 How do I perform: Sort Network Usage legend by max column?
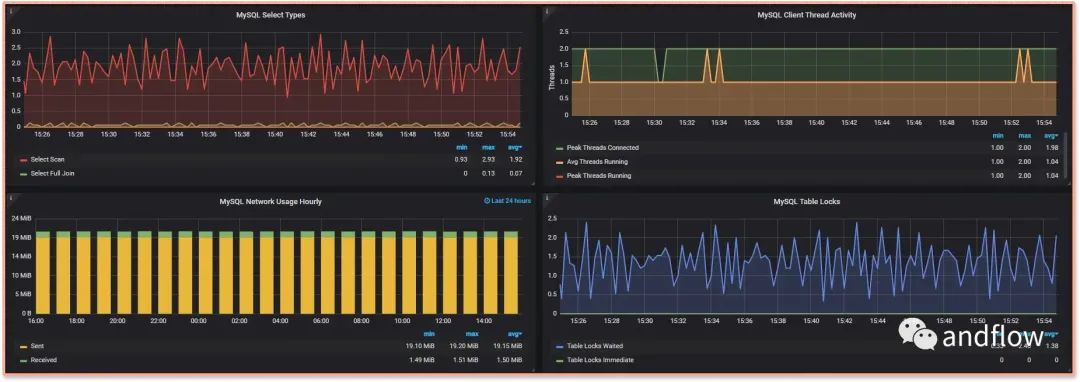[471, 334]
